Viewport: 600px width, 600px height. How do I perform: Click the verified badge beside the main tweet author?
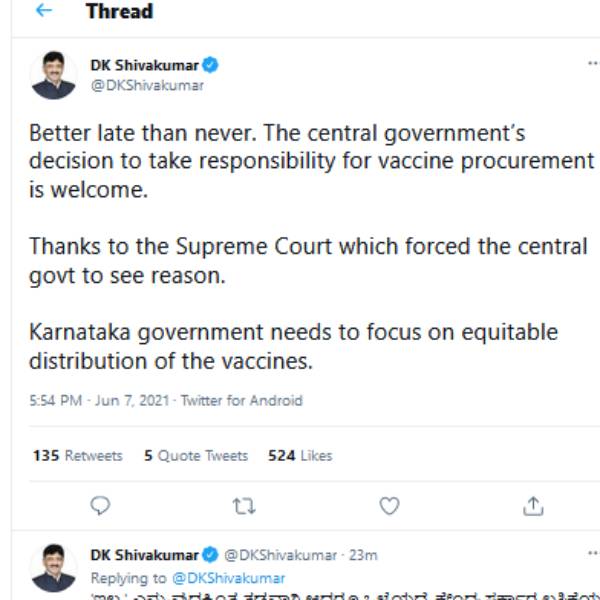[x=211, y=66]
